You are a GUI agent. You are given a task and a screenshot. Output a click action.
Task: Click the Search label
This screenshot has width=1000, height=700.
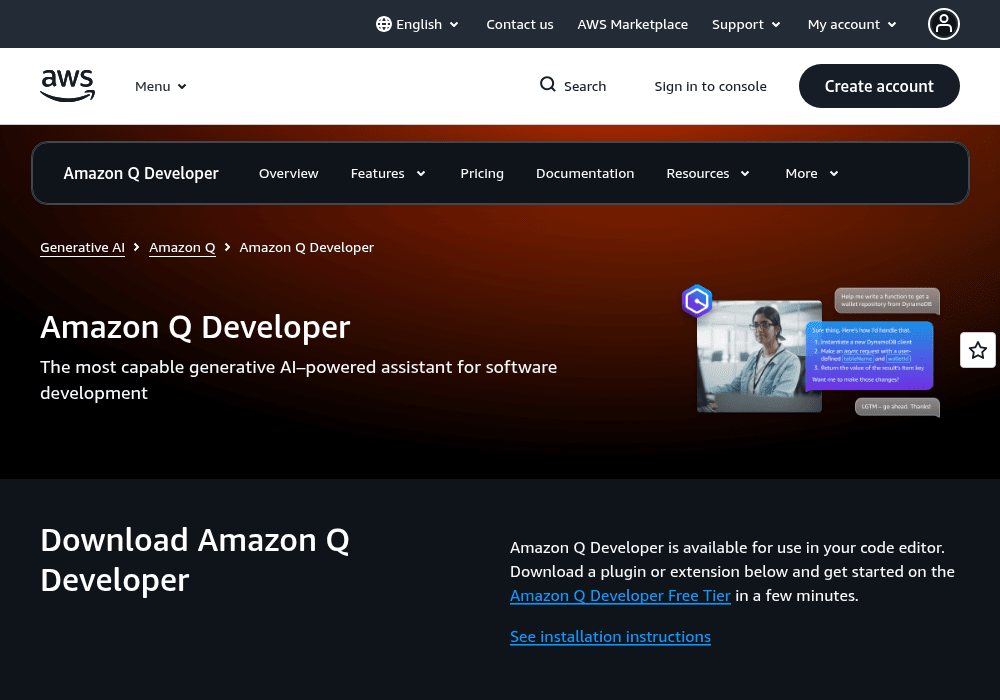[x=585, y=86]
